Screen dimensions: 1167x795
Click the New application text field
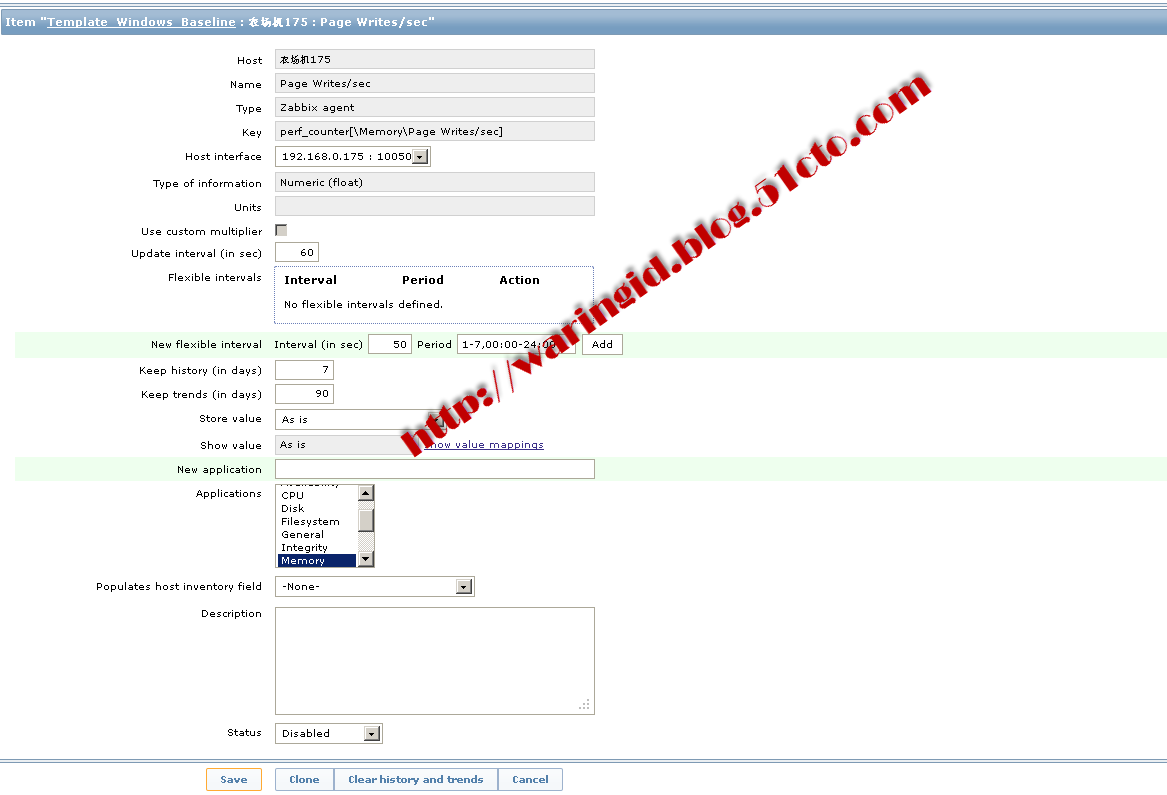point(435,469)
